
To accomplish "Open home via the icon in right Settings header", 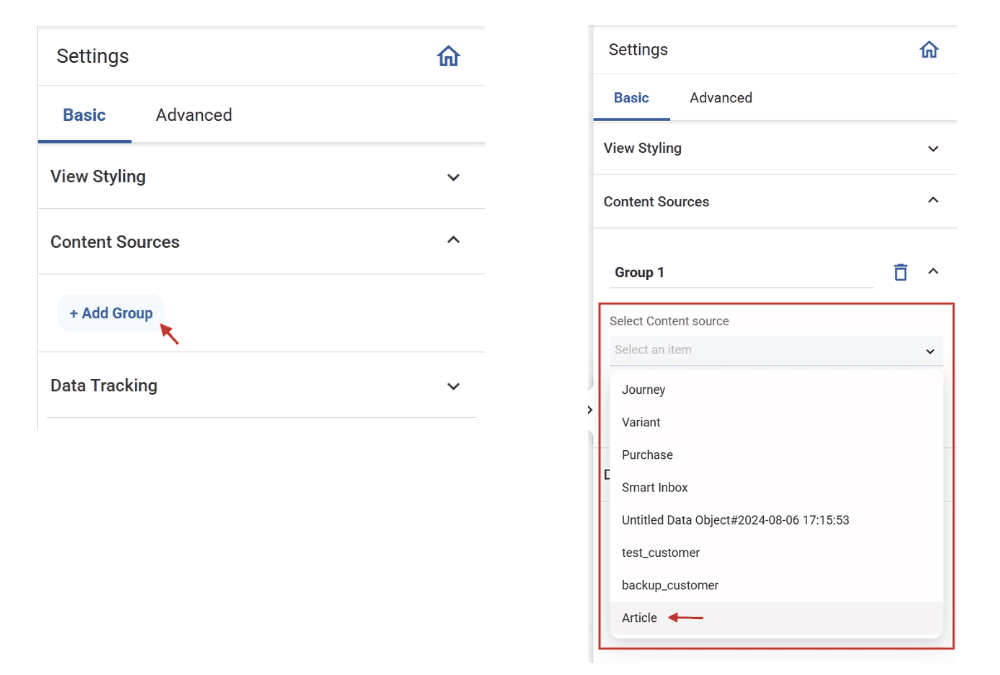I will (929, 49).
